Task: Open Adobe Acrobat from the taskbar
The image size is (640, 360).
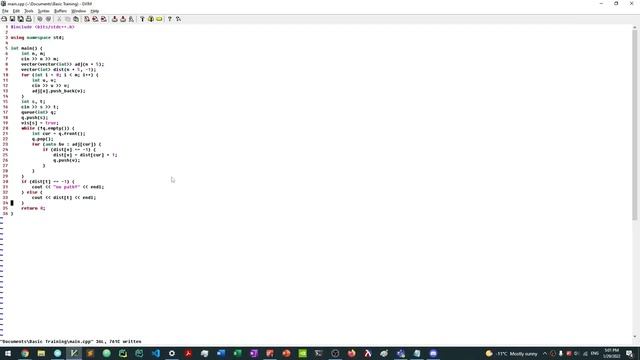Action: pyautogui.click(x=188, y=353)
